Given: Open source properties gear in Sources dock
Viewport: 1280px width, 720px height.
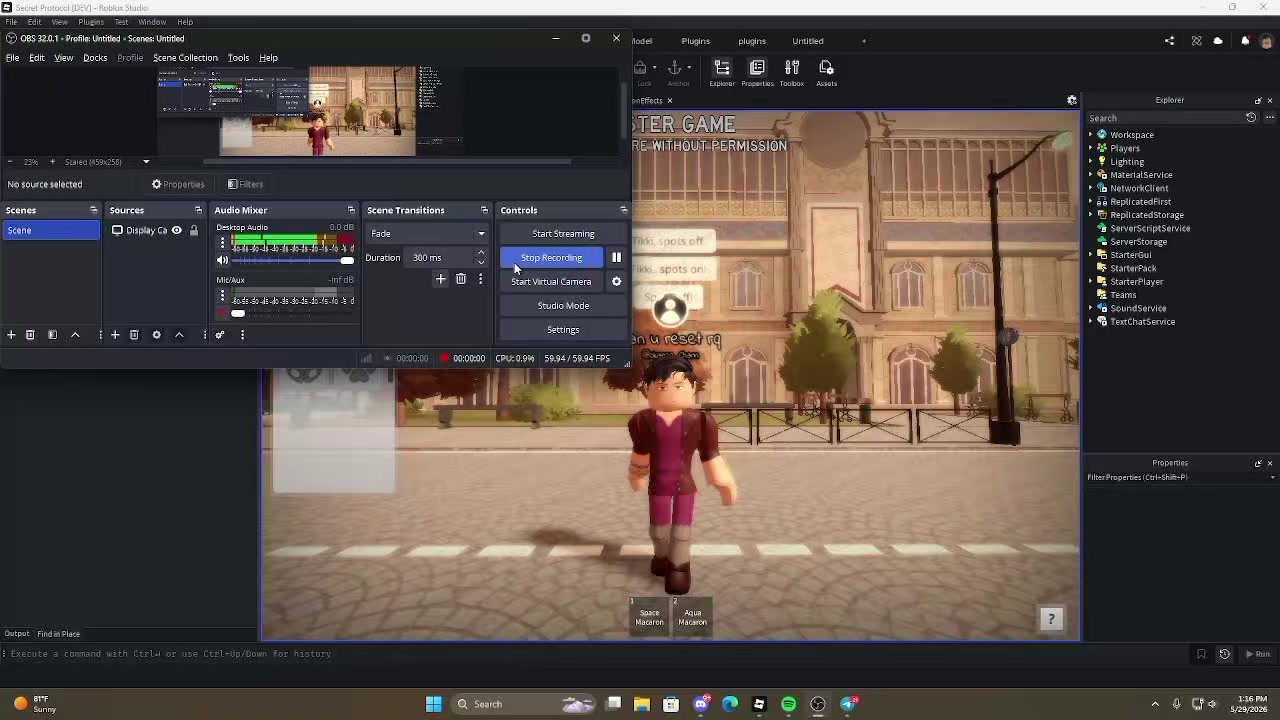Looking at the screenshot, I should (156, 335).
